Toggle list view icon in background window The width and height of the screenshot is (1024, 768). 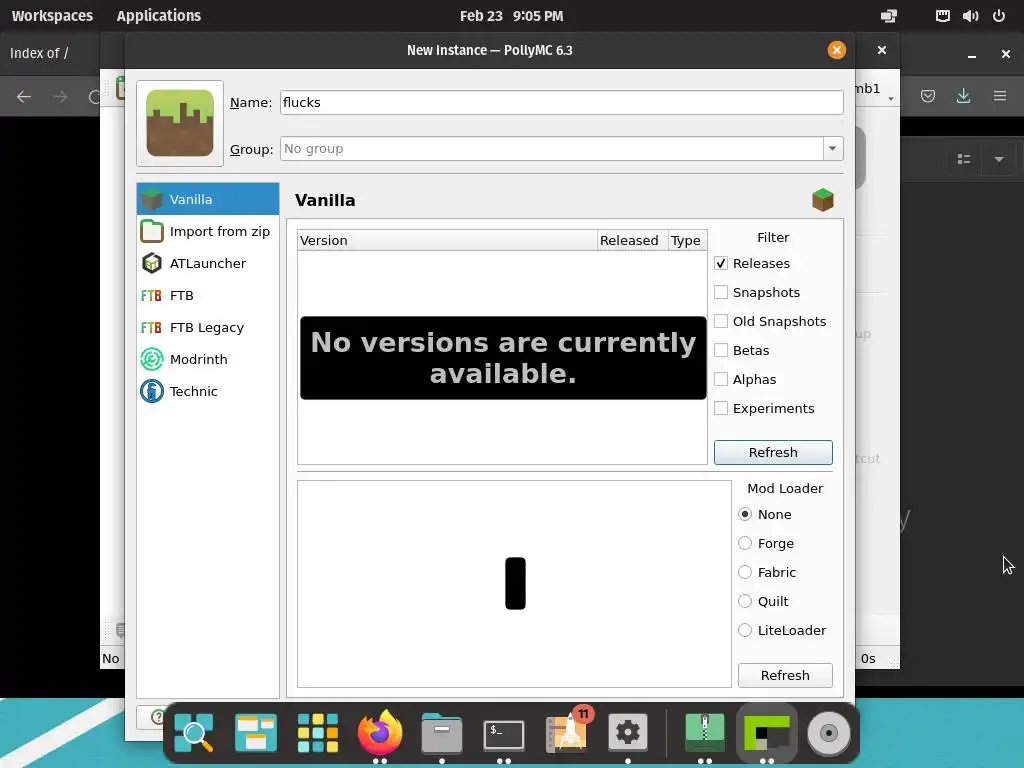(x=964, y=159)
